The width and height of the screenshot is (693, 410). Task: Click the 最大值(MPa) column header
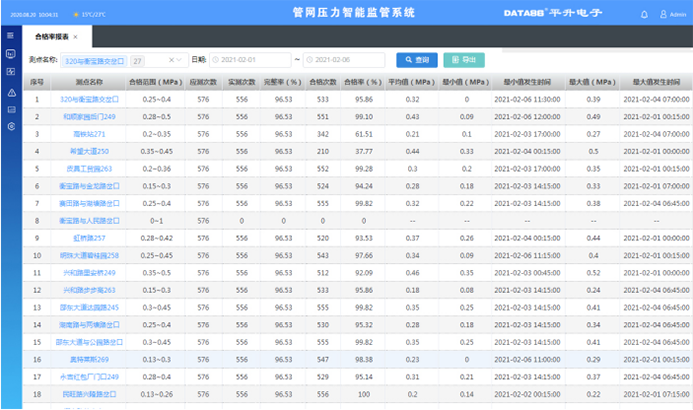(592, 82)
